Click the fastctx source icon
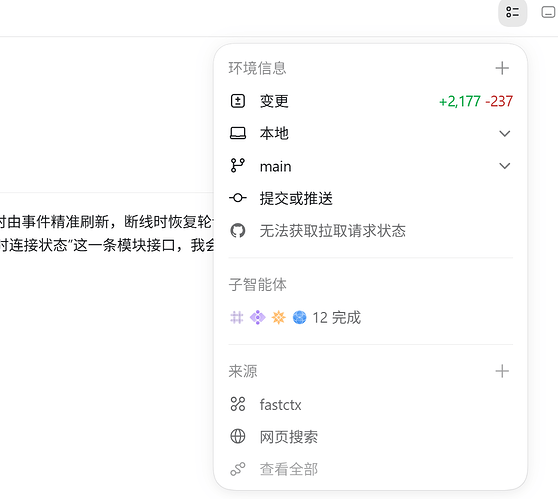Viewport: 558px width, 499px height. coord(238,404)
